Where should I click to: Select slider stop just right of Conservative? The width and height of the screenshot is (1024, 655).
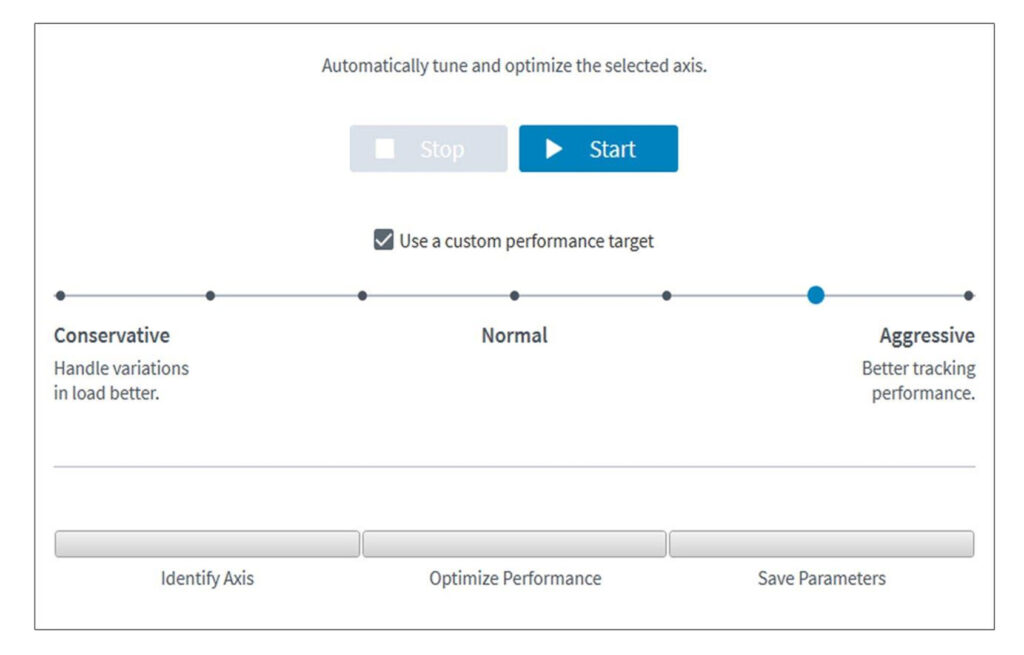point(210,295)
